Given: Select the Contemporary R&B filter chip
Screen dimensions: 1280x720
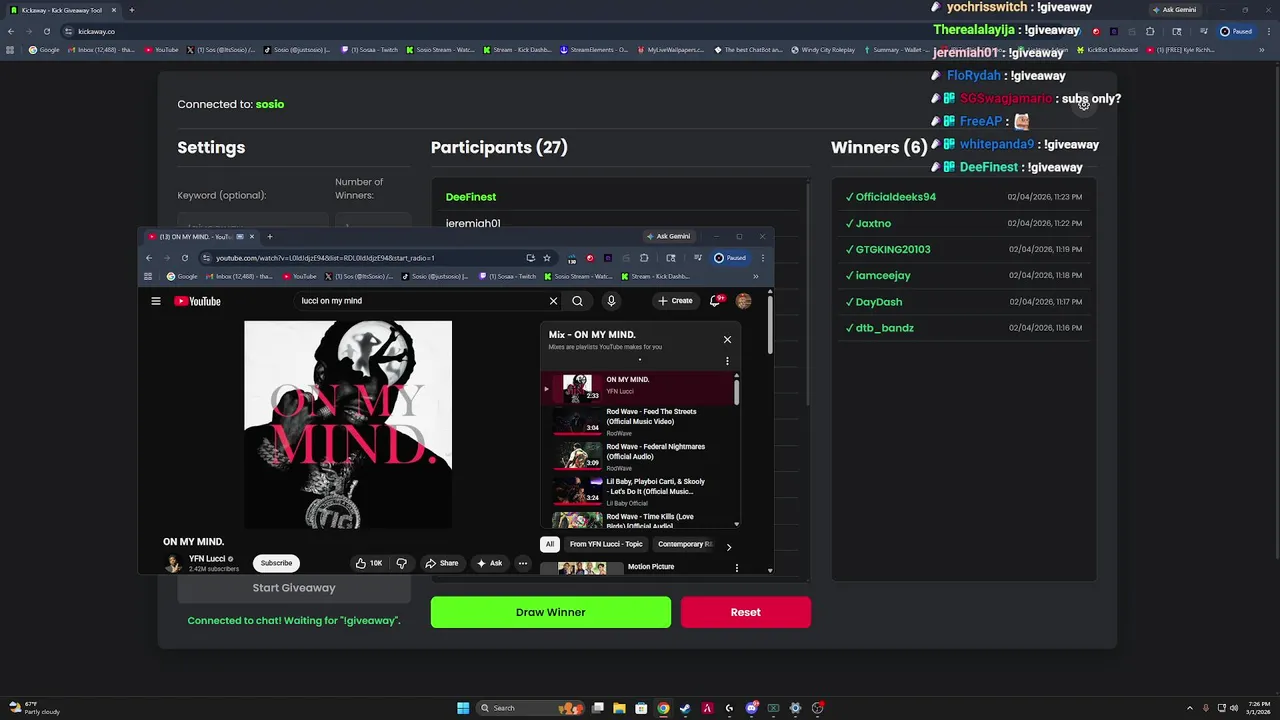Looking at the screenshot, I should point(684,544).
